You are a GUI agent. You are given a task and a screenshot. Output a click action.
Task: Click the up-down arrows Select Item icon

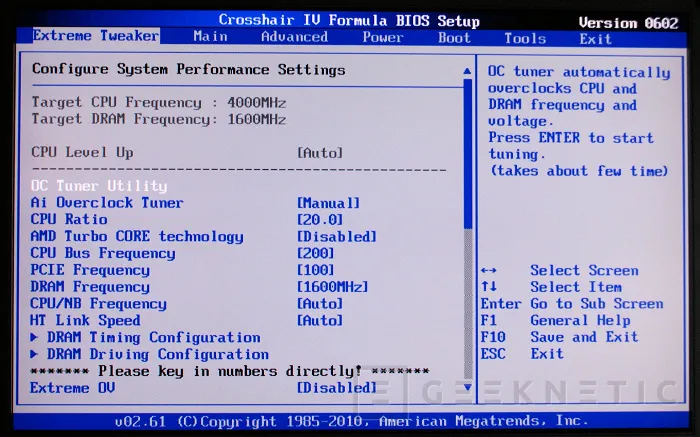tap(489, 287)
